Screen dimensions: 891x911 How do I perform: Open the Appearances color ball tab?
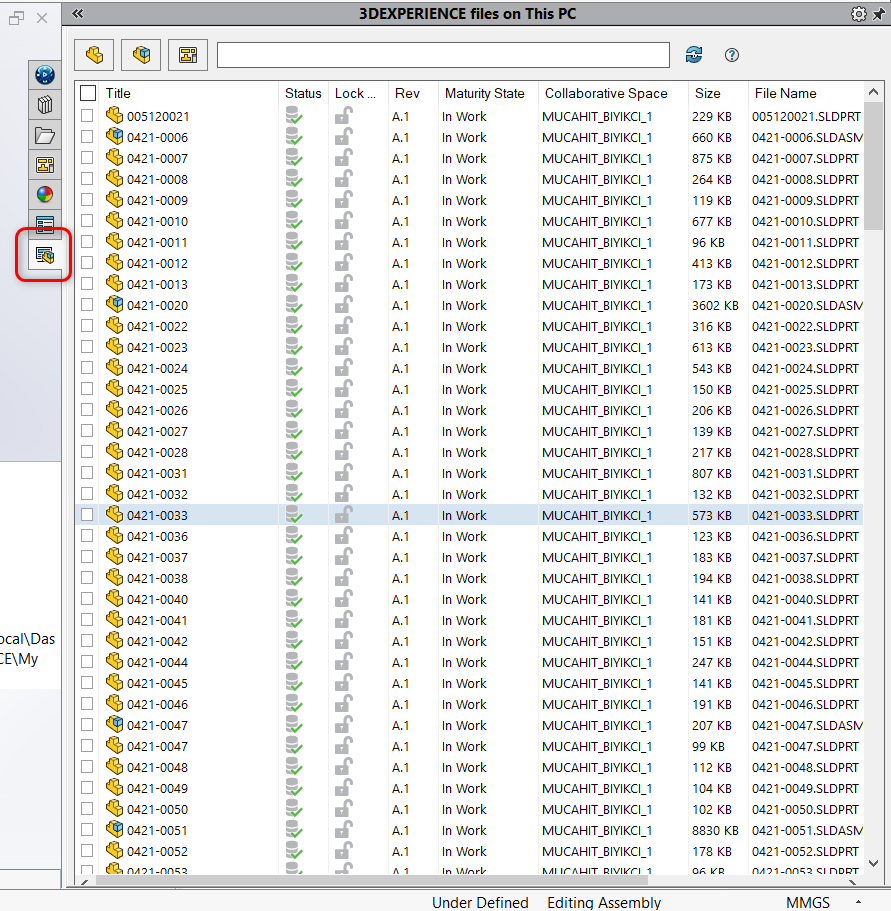pos(45,195)
